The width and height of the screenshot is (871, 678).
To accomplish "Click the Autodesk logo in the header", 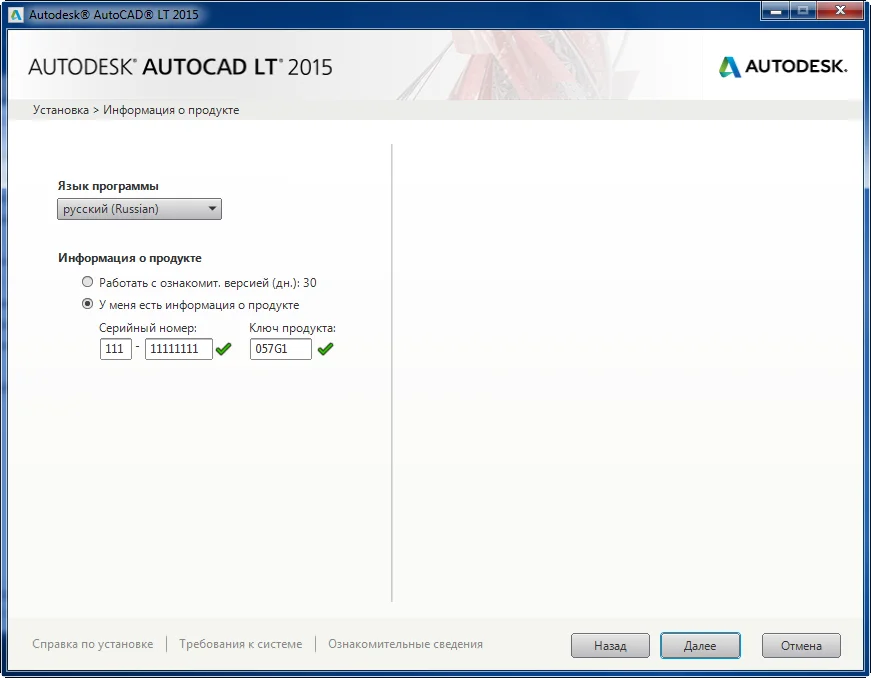I will click(783, 67).
